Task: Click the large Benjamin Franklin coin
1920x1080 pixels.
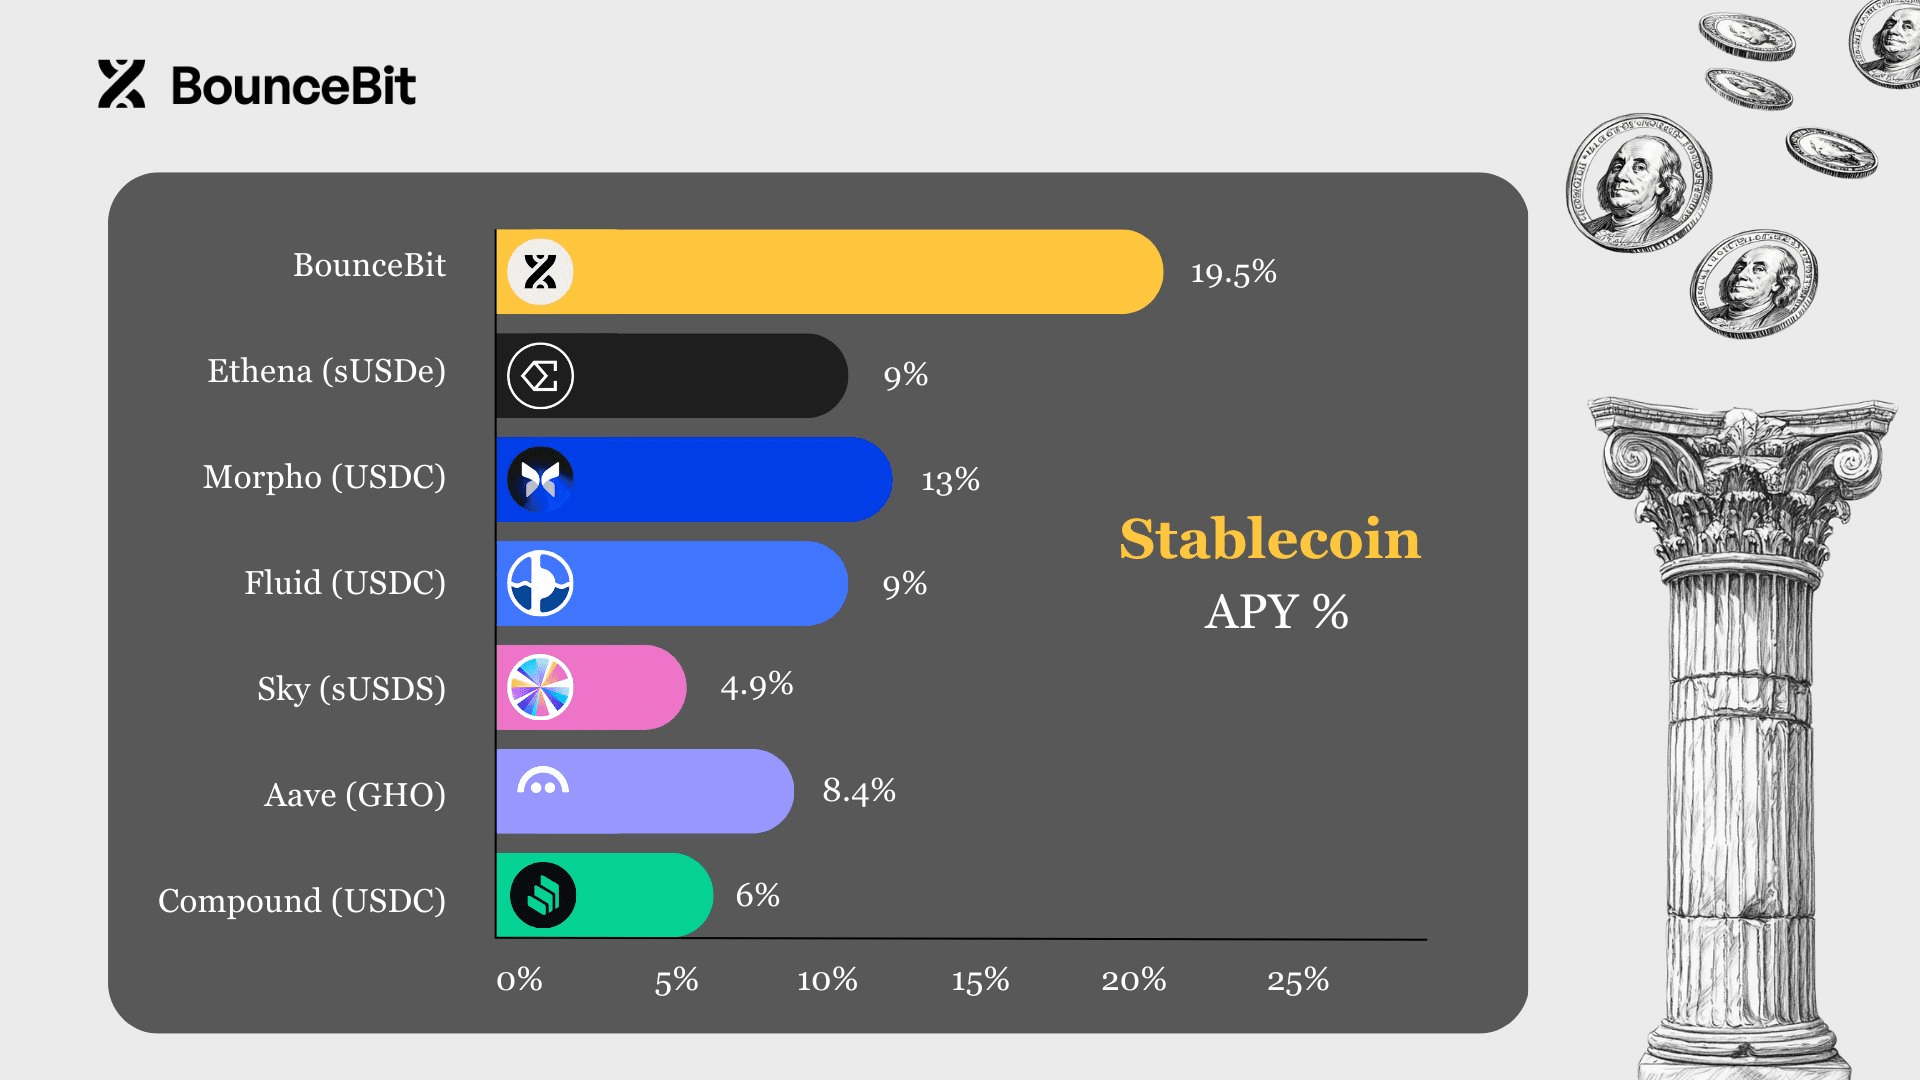Action: click(x=1638, y=182)
